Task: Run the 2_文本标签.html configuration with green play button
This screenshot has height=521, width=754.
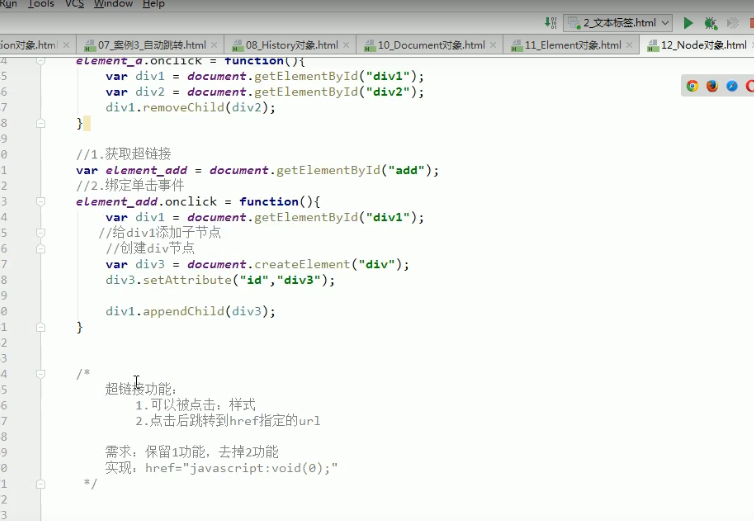Action: click(688, 23)
